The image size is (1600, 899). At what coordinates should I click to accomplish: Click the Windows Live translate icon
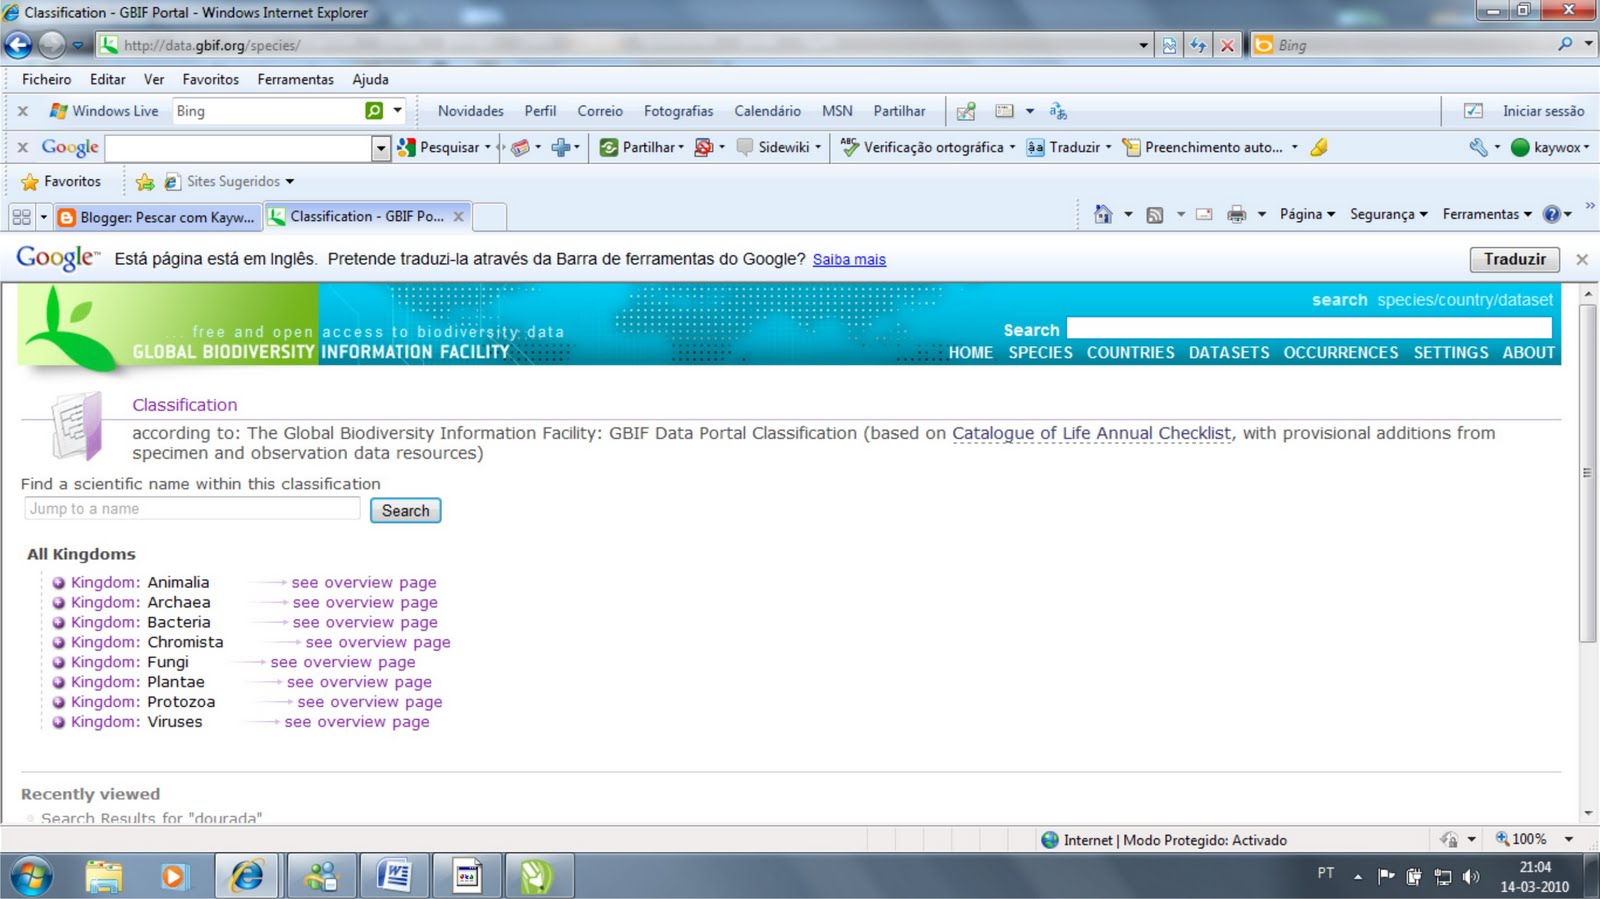pos(1058,111)
